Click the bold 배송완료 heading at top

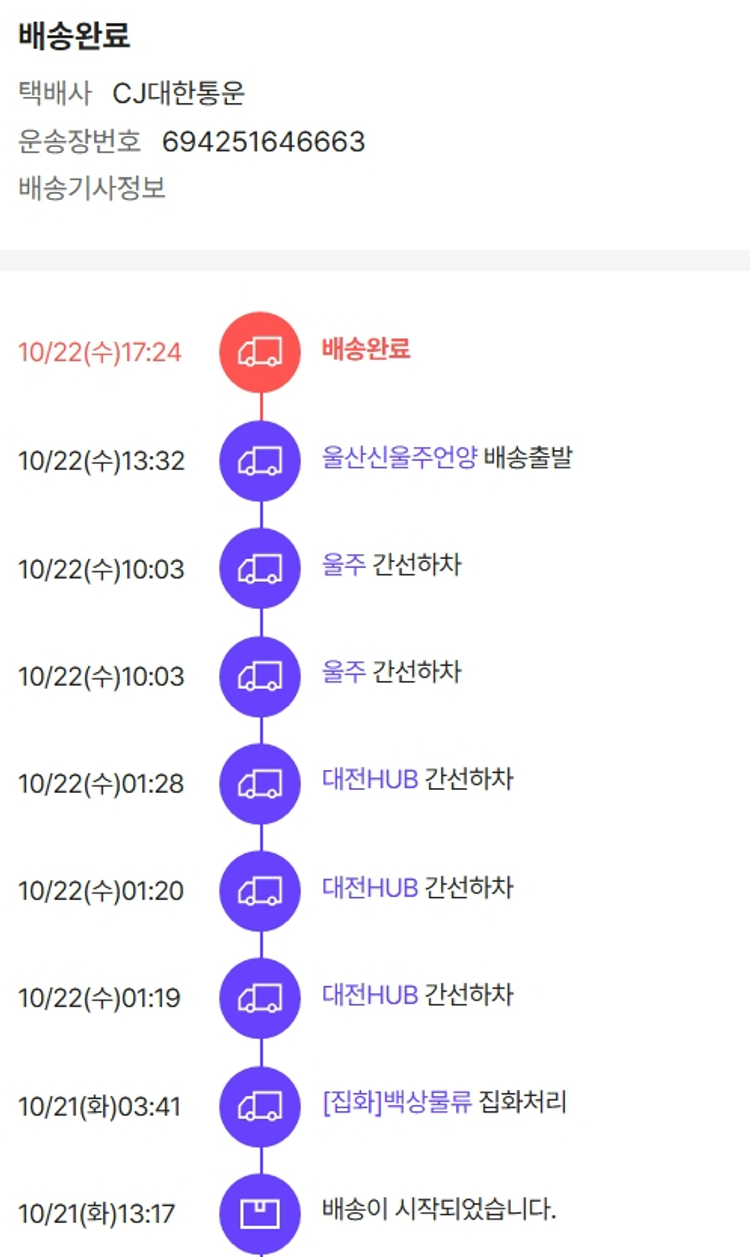point(74,36)
